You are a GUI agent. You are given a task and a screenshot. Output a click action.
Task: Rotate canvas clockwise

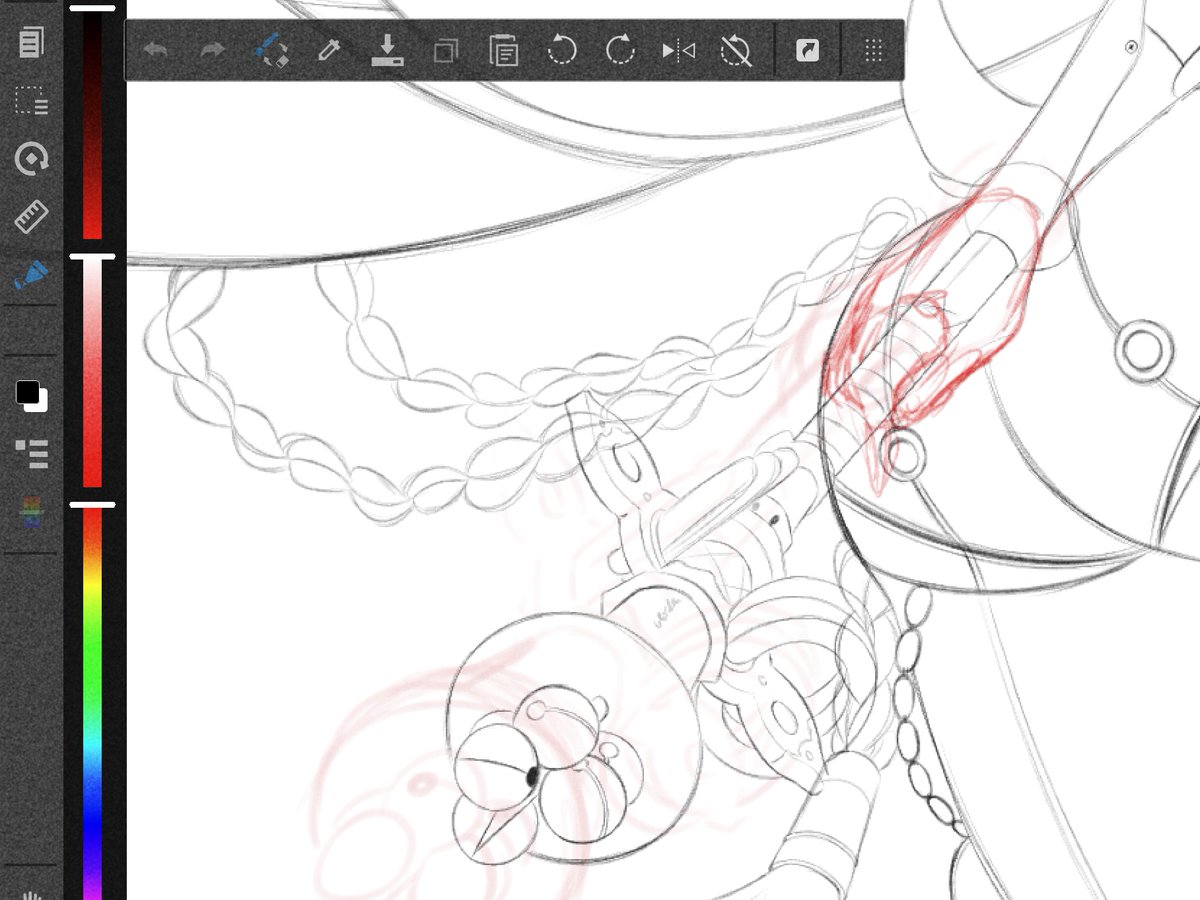(x=620, y=50)
